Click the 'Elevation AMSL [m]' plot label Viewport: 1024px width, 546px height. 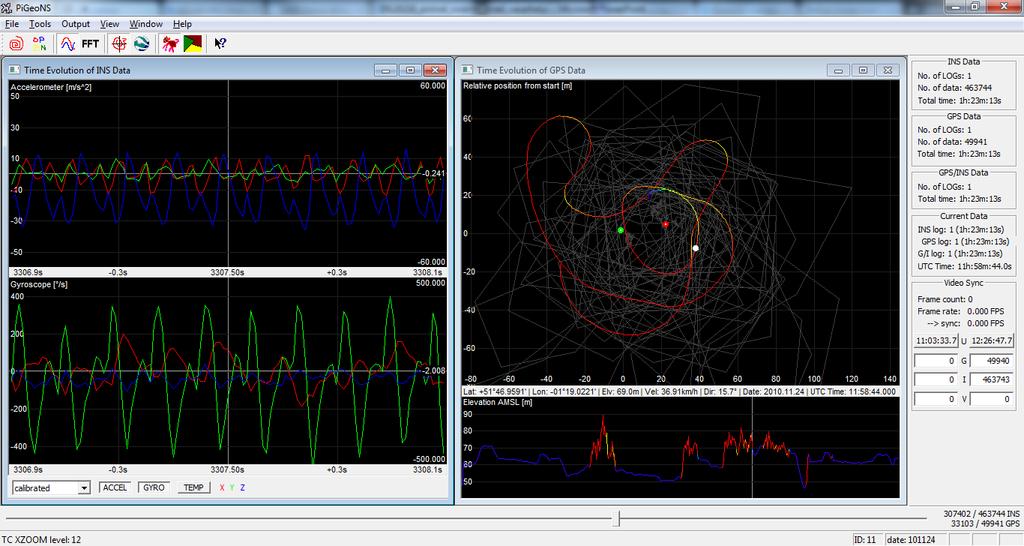click(x=498, y=402)
